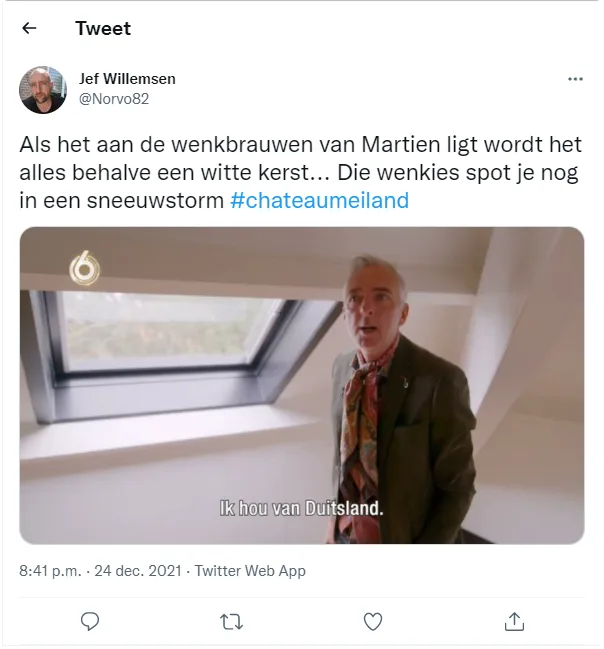
Task: Click the tweet text about Martien's wenkbrauwen
Action: point(301,172)
